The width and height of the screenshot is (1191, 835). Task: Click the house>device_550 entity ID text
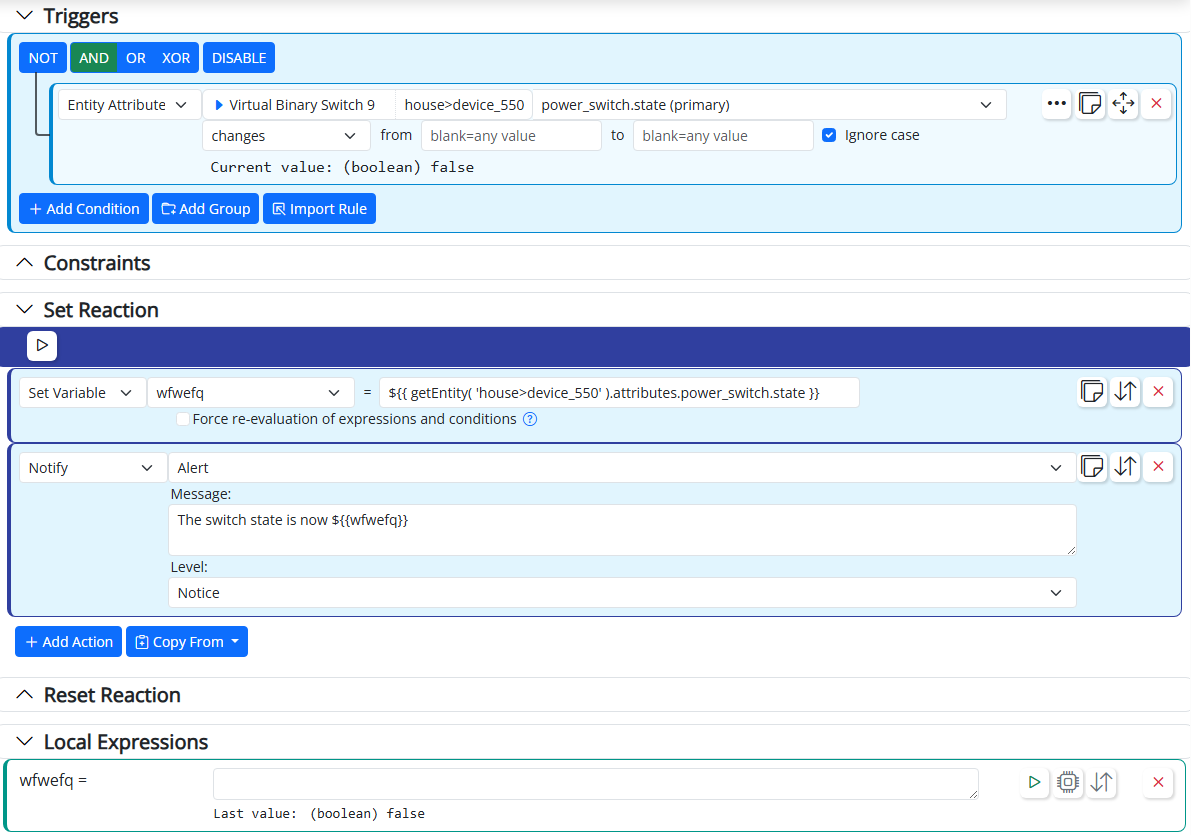464,105
